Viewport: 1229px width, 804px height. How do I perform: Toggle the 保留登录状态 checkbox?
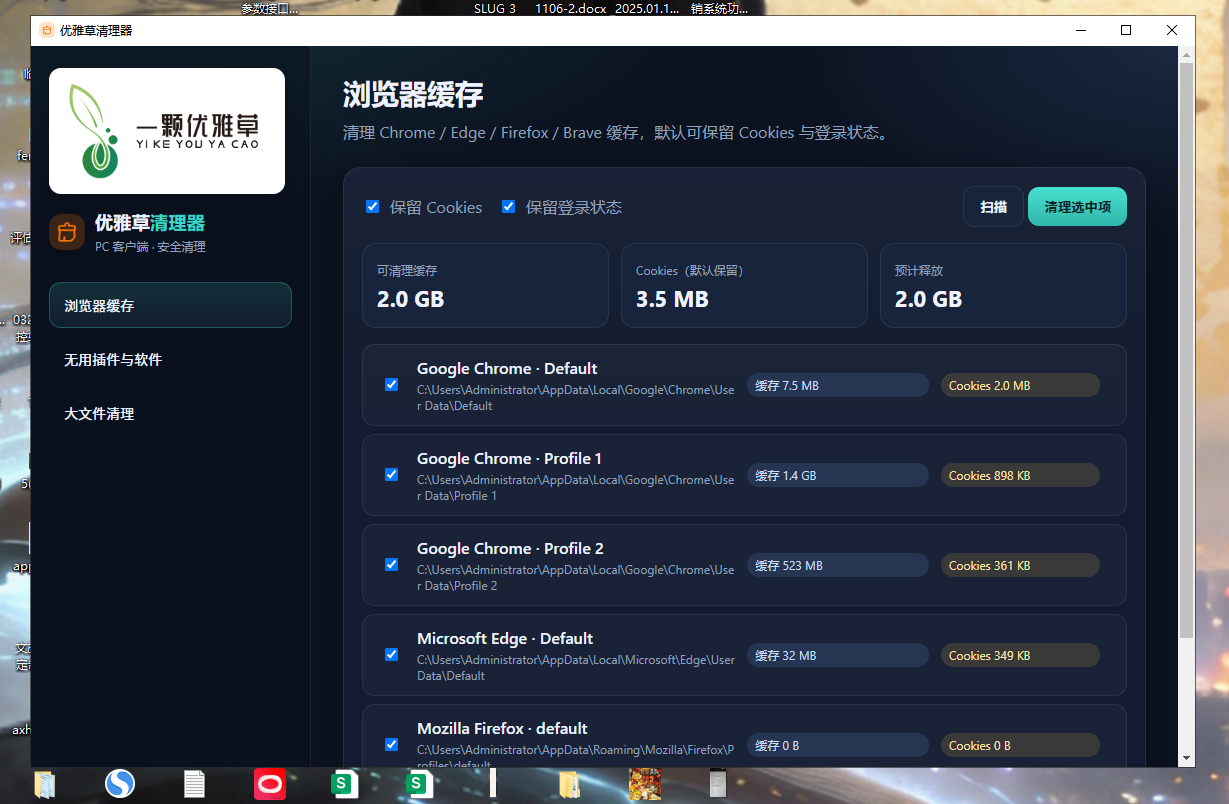509,207
